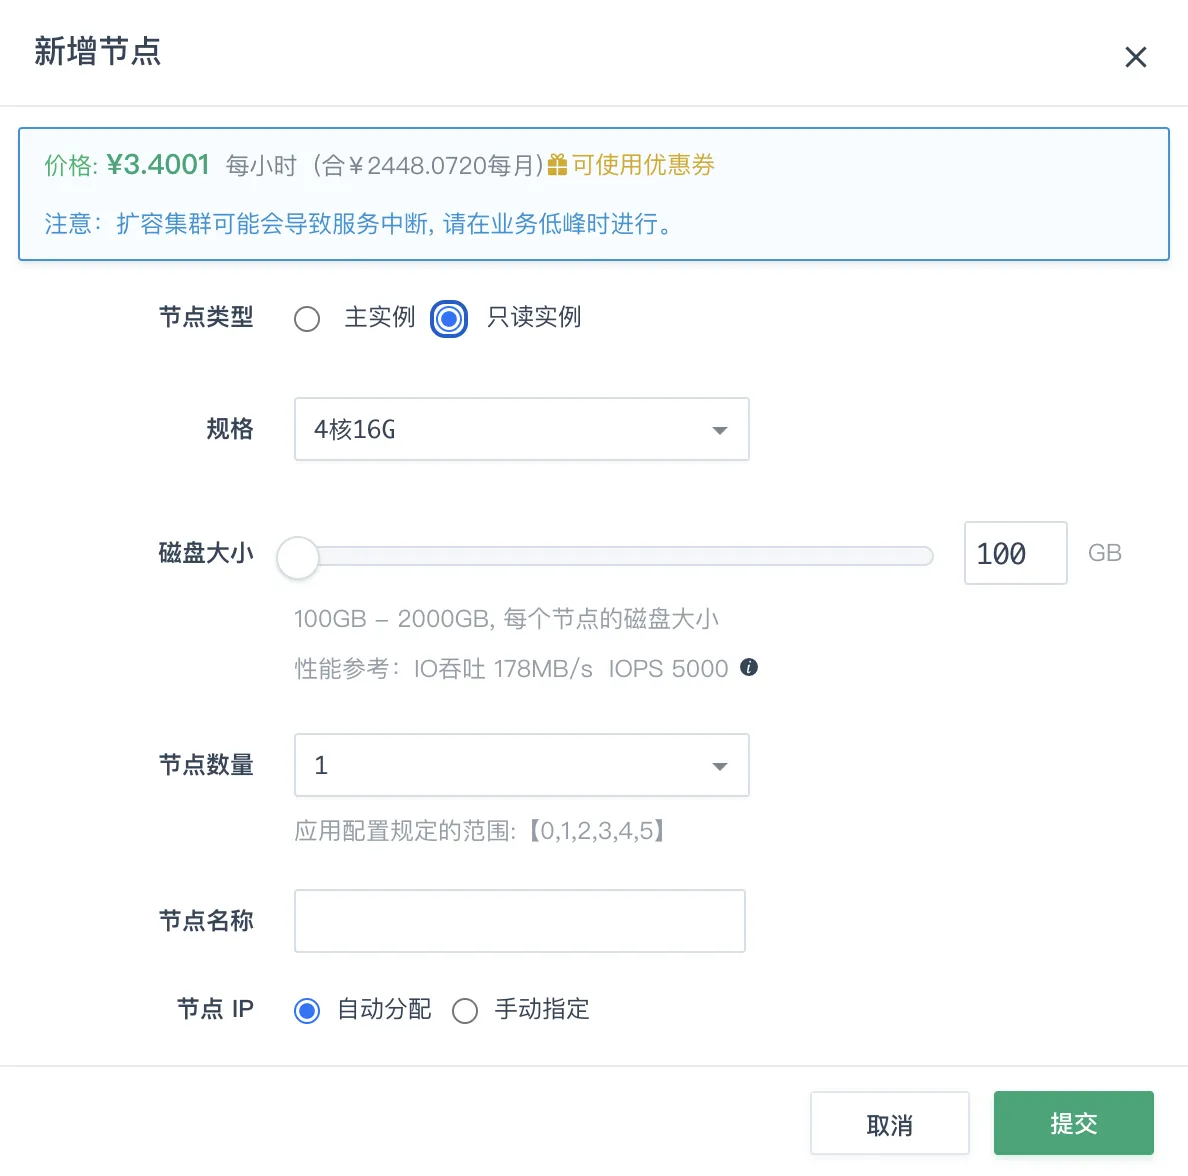Close the 新增节点 dialog with the X
The width and height of the screenshot is (1188, 1176).
pos(1135,57)
